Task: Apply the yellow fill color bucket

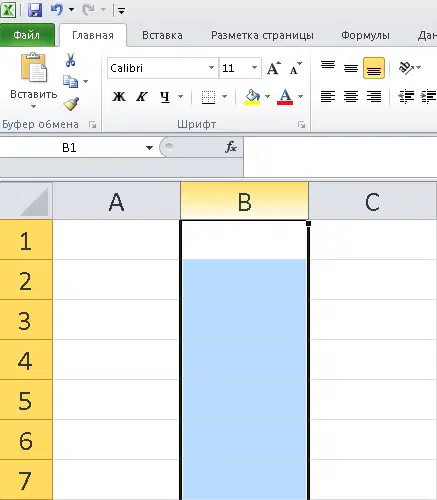Action: click(252, 97)
